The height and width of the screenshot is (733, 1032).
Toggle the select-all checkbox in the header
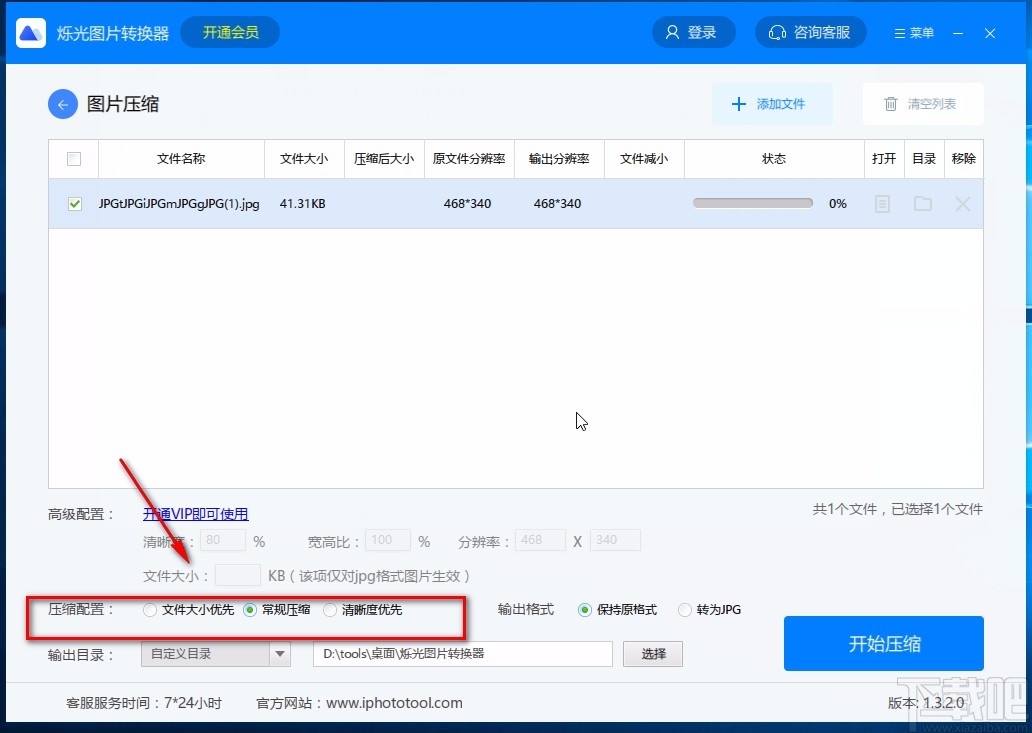tap(74, 158)
